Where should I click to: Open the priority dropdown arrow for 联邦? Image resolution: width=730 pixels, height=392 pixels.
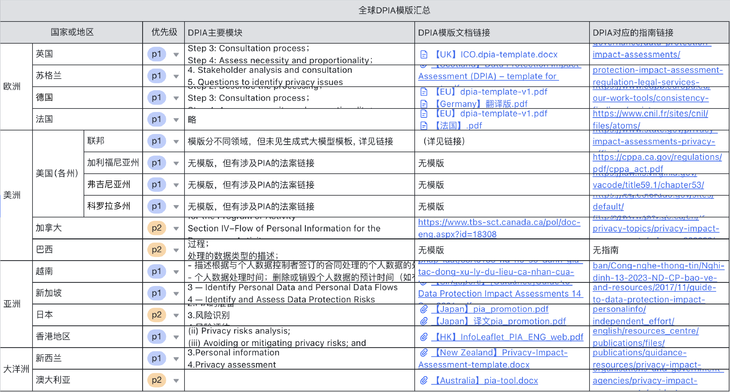point(176,142)
